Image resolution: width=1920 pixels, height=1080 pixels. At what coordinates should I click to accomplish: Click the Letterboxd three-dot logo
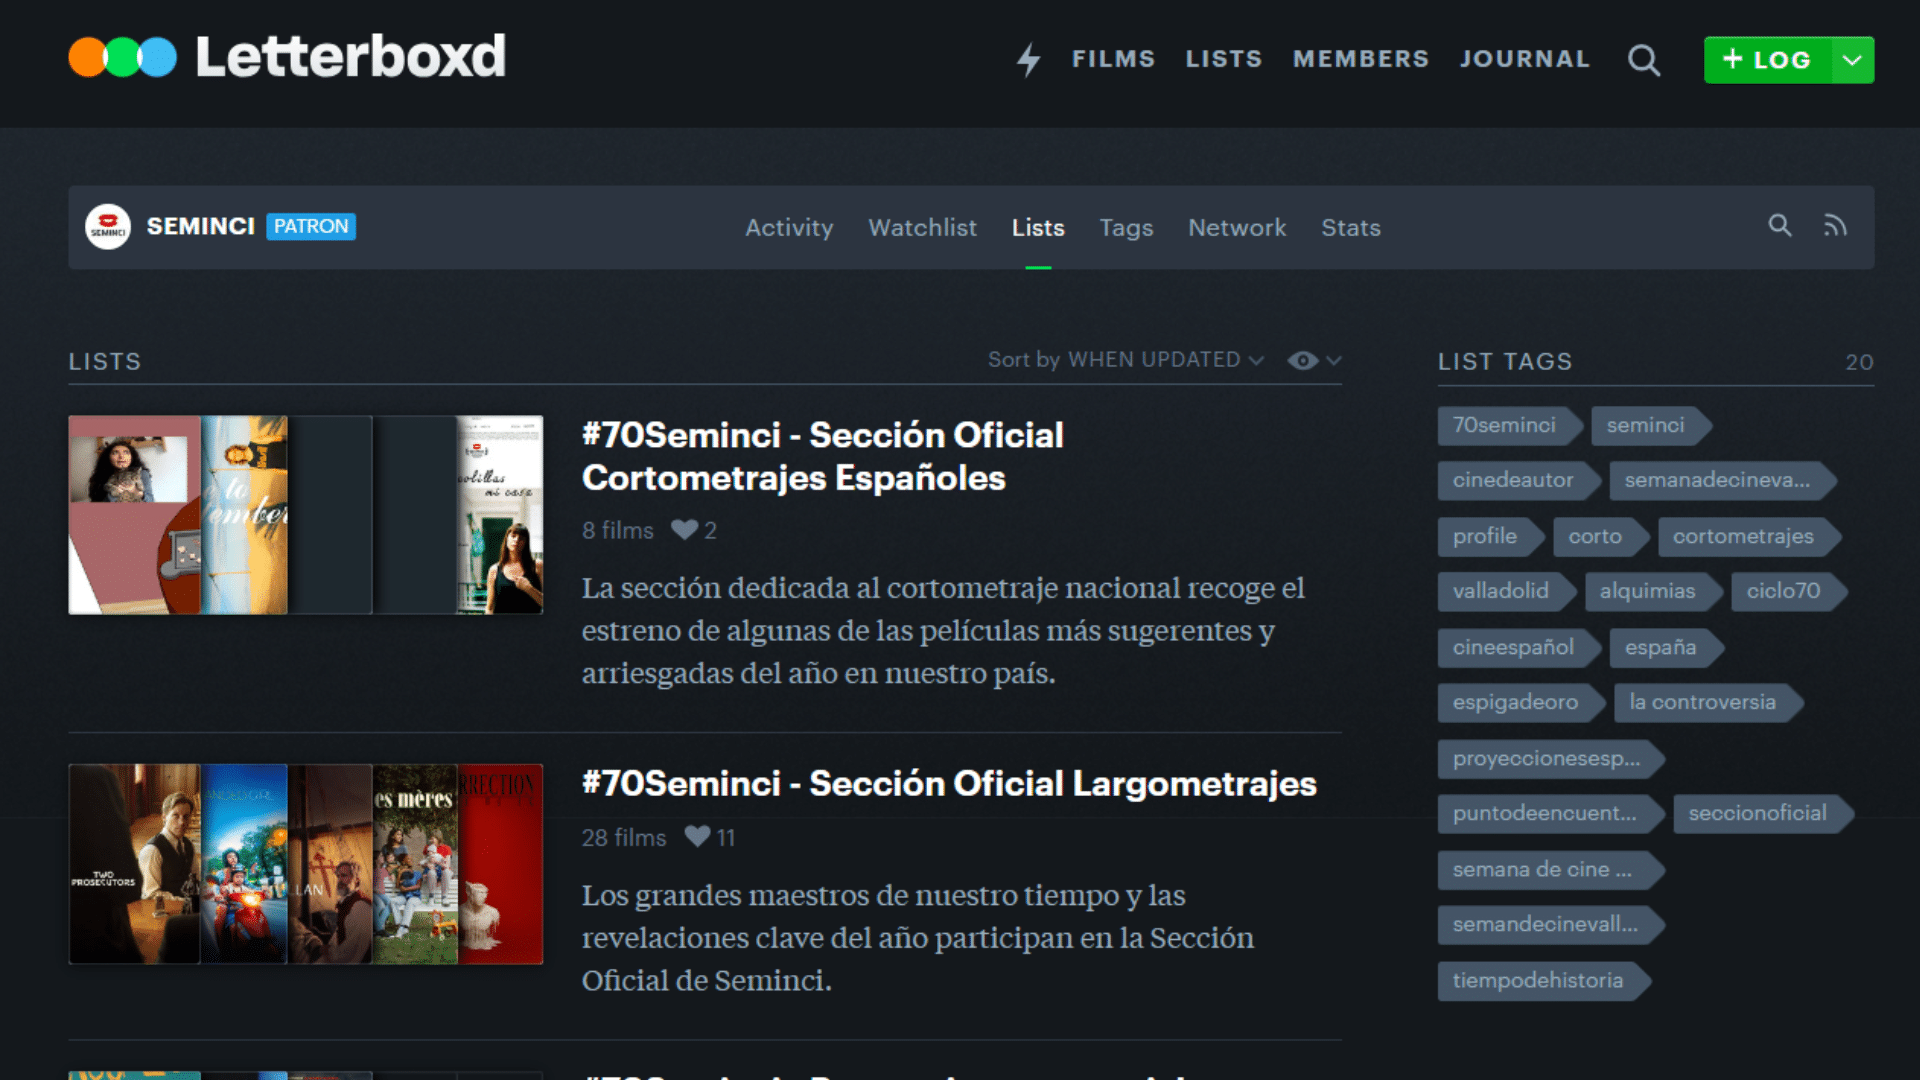(122, 57)
